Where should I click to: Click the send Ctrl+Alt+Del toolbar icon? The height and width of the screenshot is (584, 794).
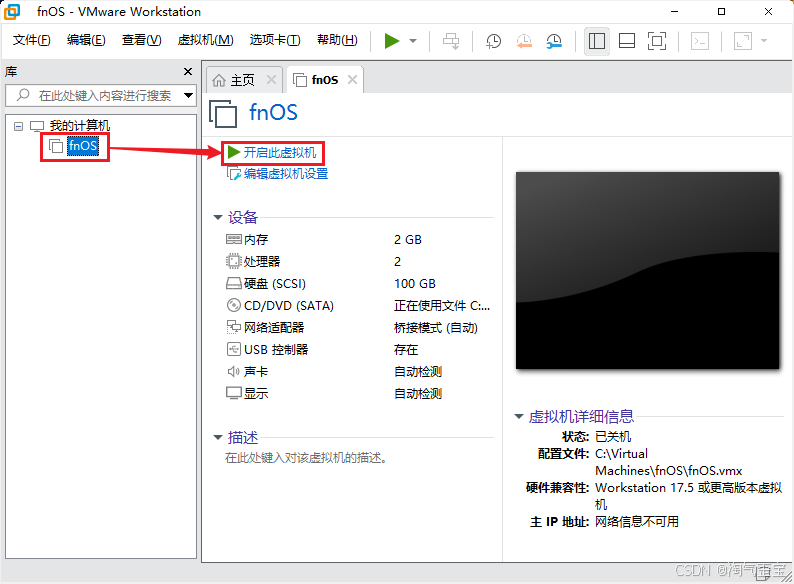point(451,41)
